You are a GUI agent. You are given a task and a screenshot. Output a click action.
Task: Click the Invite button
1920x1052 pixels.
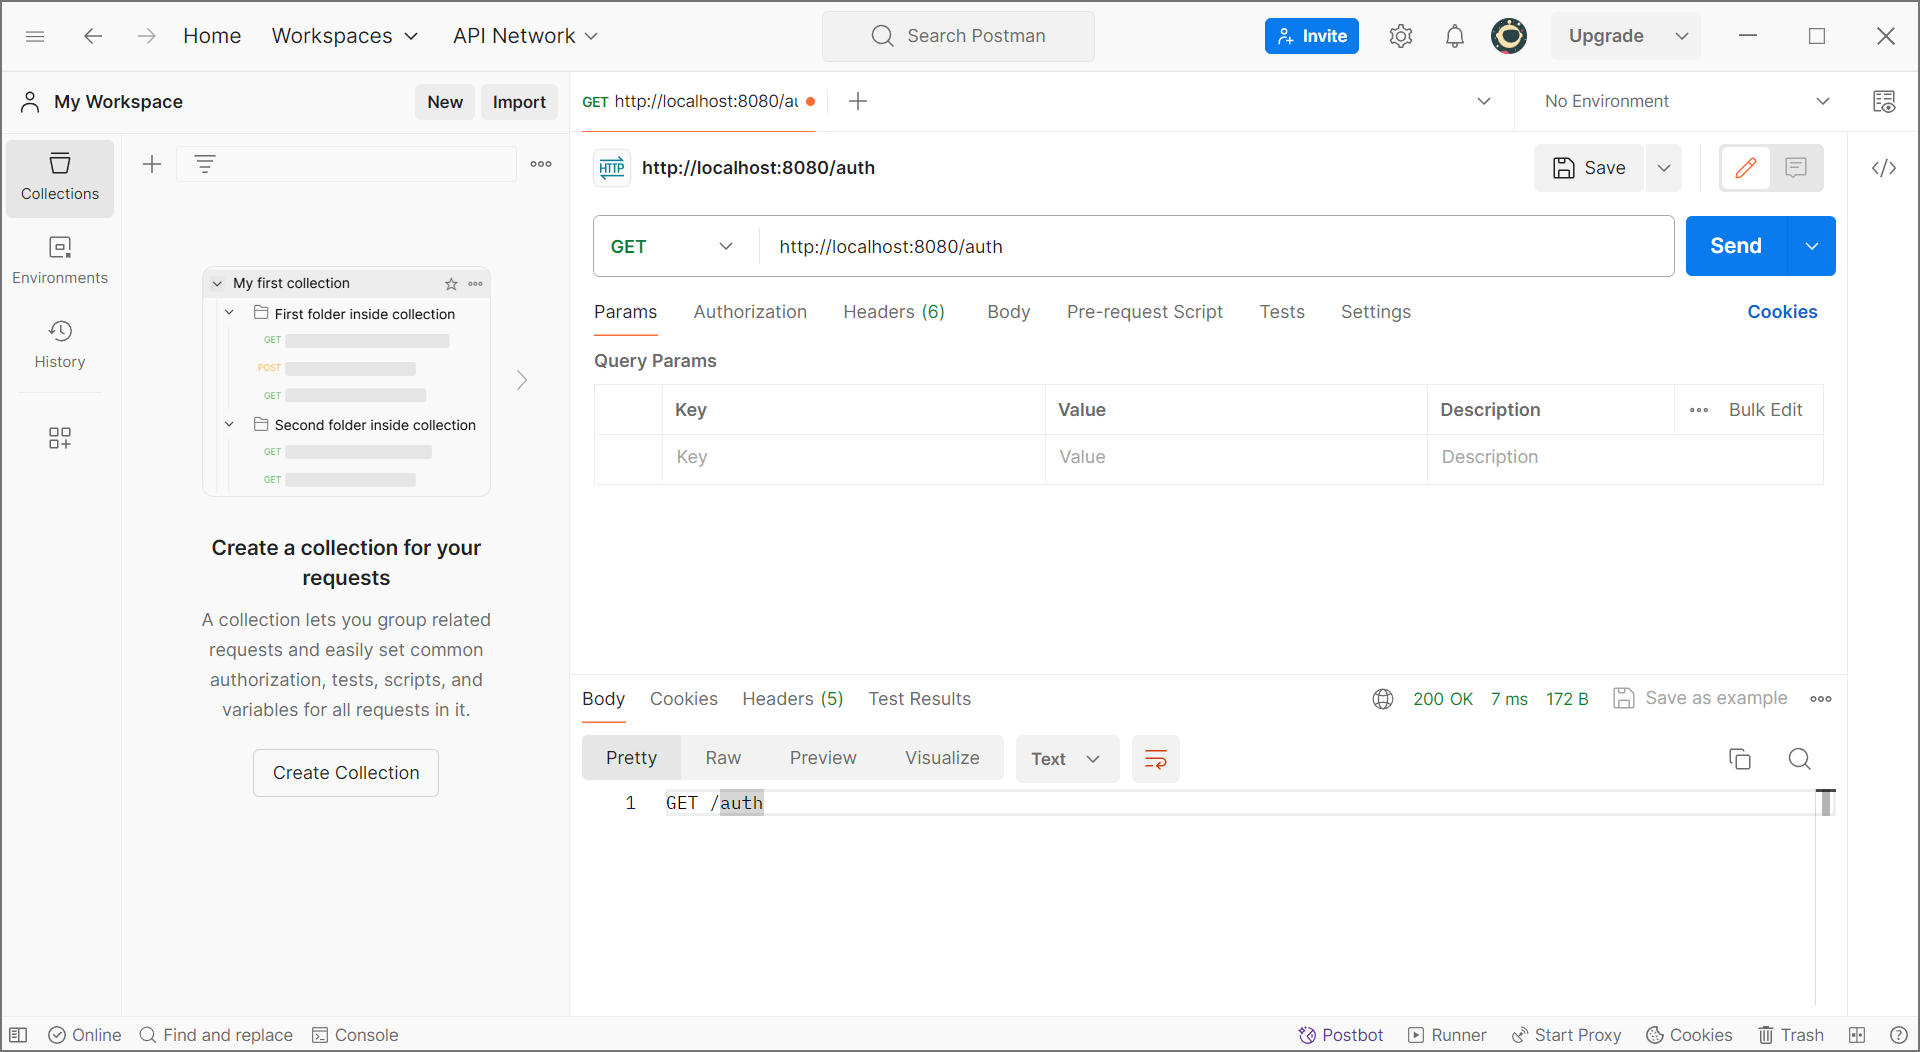(x=1312, y=36)
